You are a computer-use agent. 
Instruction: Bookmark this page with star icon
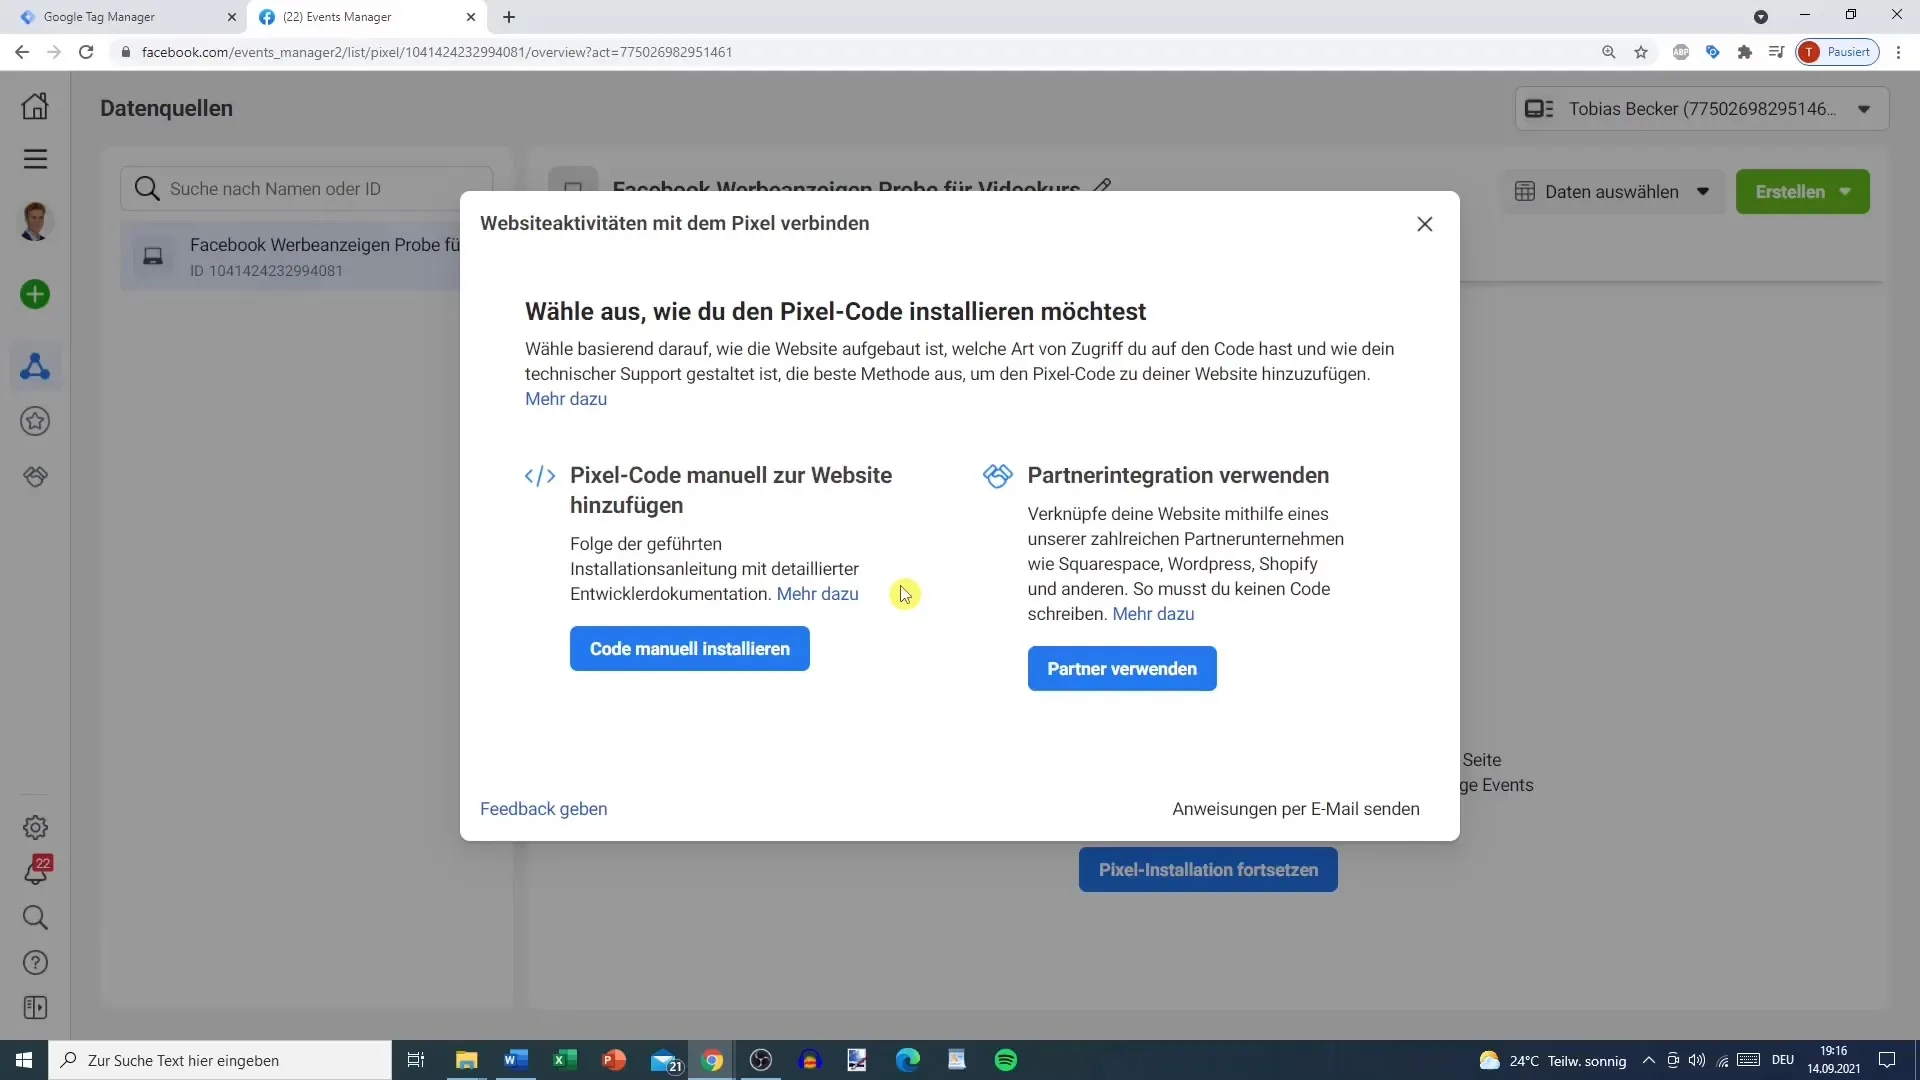tap(1641, 52)
